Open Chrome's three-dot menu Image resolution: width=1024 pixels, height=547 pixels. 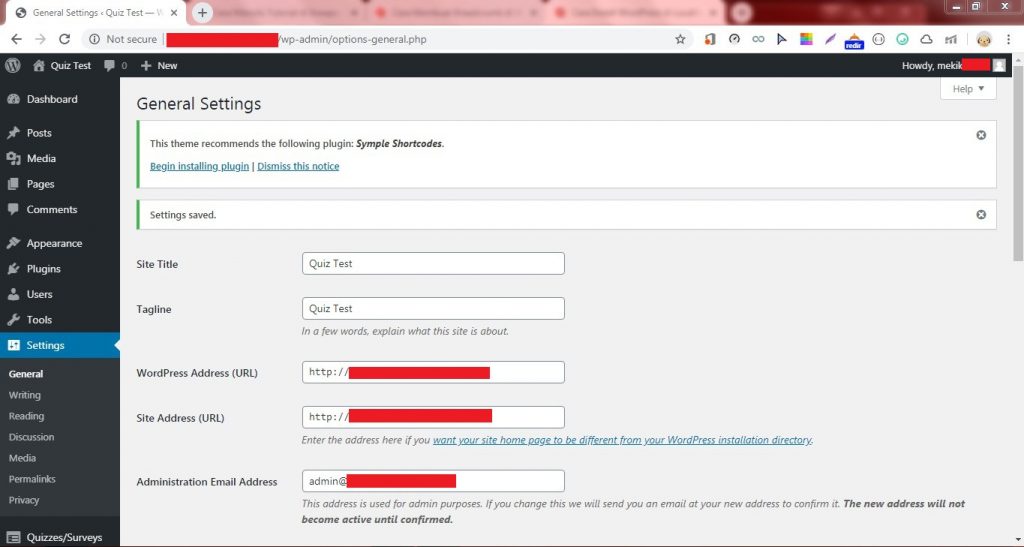coord(1008,39)
